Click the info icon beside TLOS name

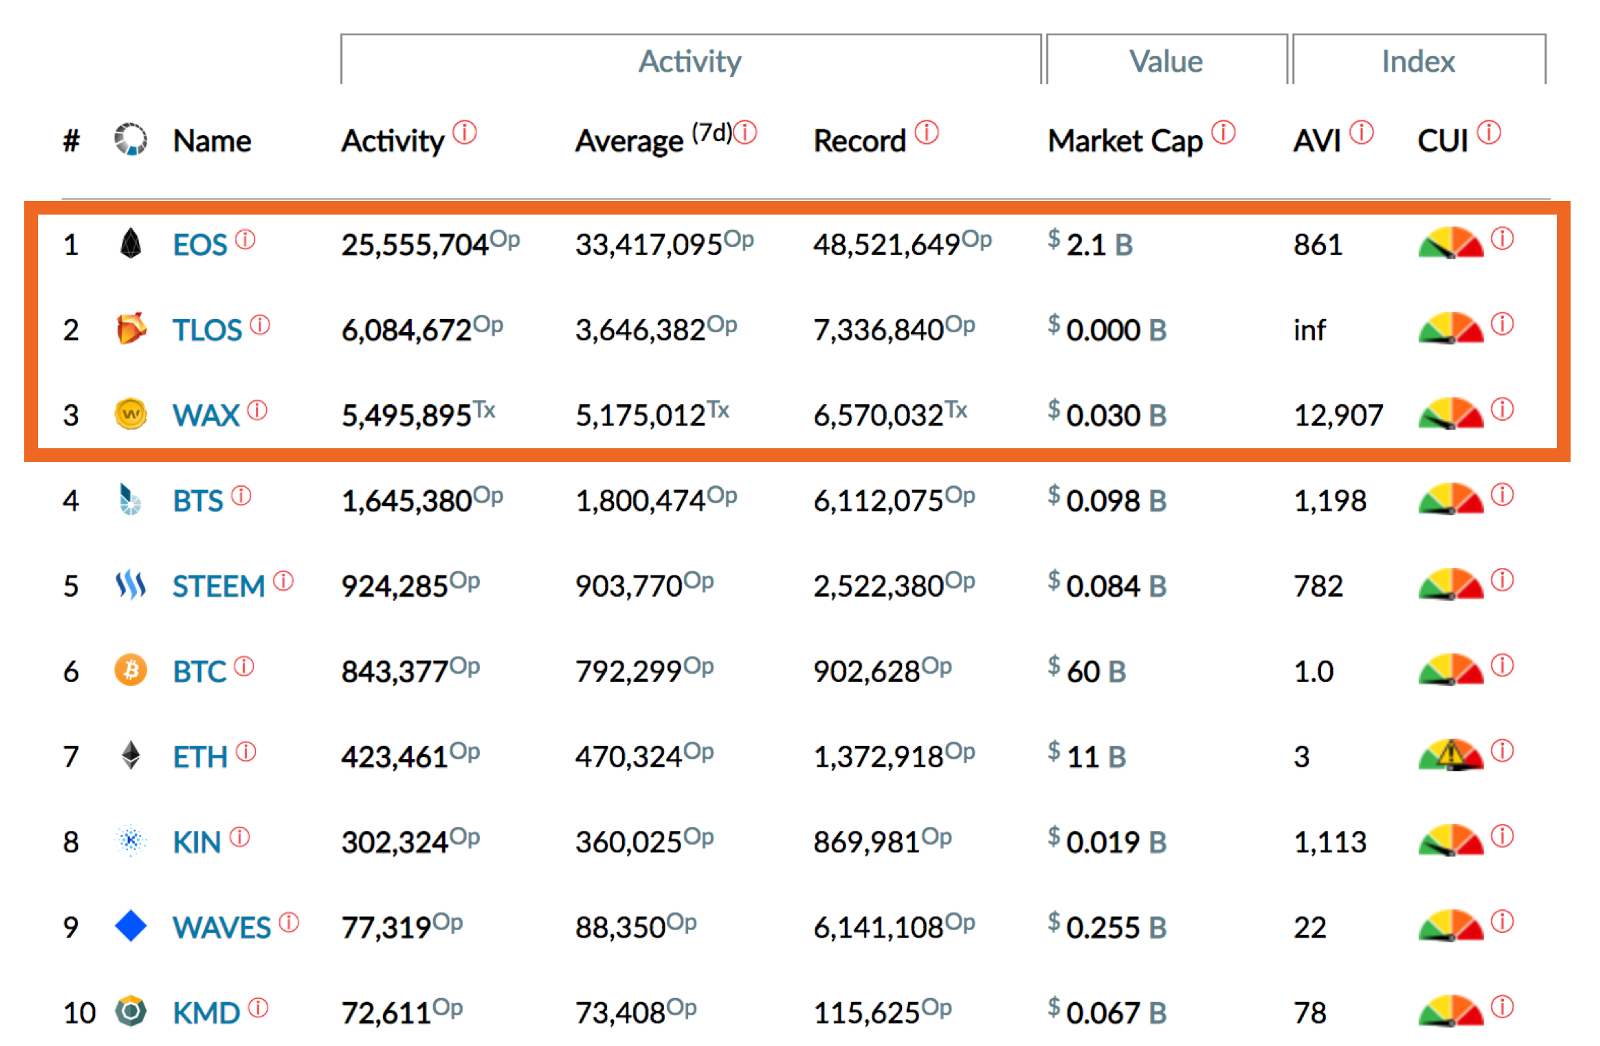(260, 324)
